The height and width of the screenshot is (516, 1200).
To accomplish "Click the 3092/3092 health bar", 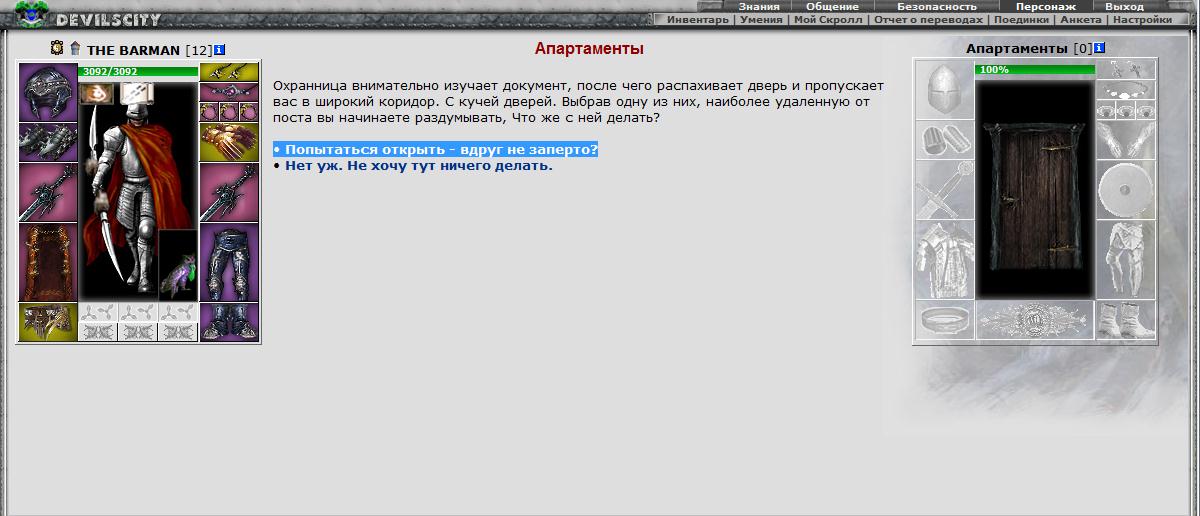I will 138,72.
